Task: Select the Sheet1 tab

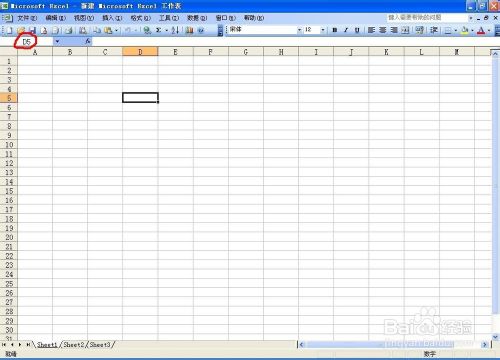Action: pos(47,345)
